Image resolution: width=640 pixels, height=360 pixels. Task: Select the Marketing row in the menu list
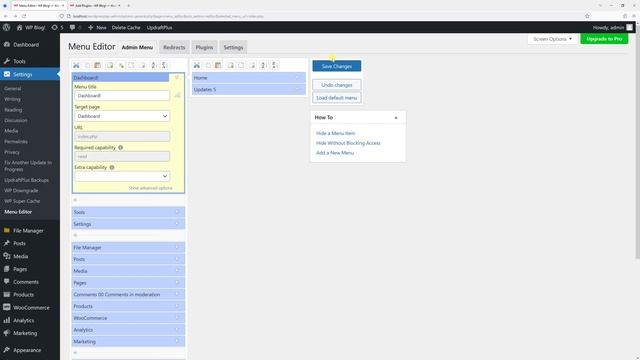click(128, 342)
